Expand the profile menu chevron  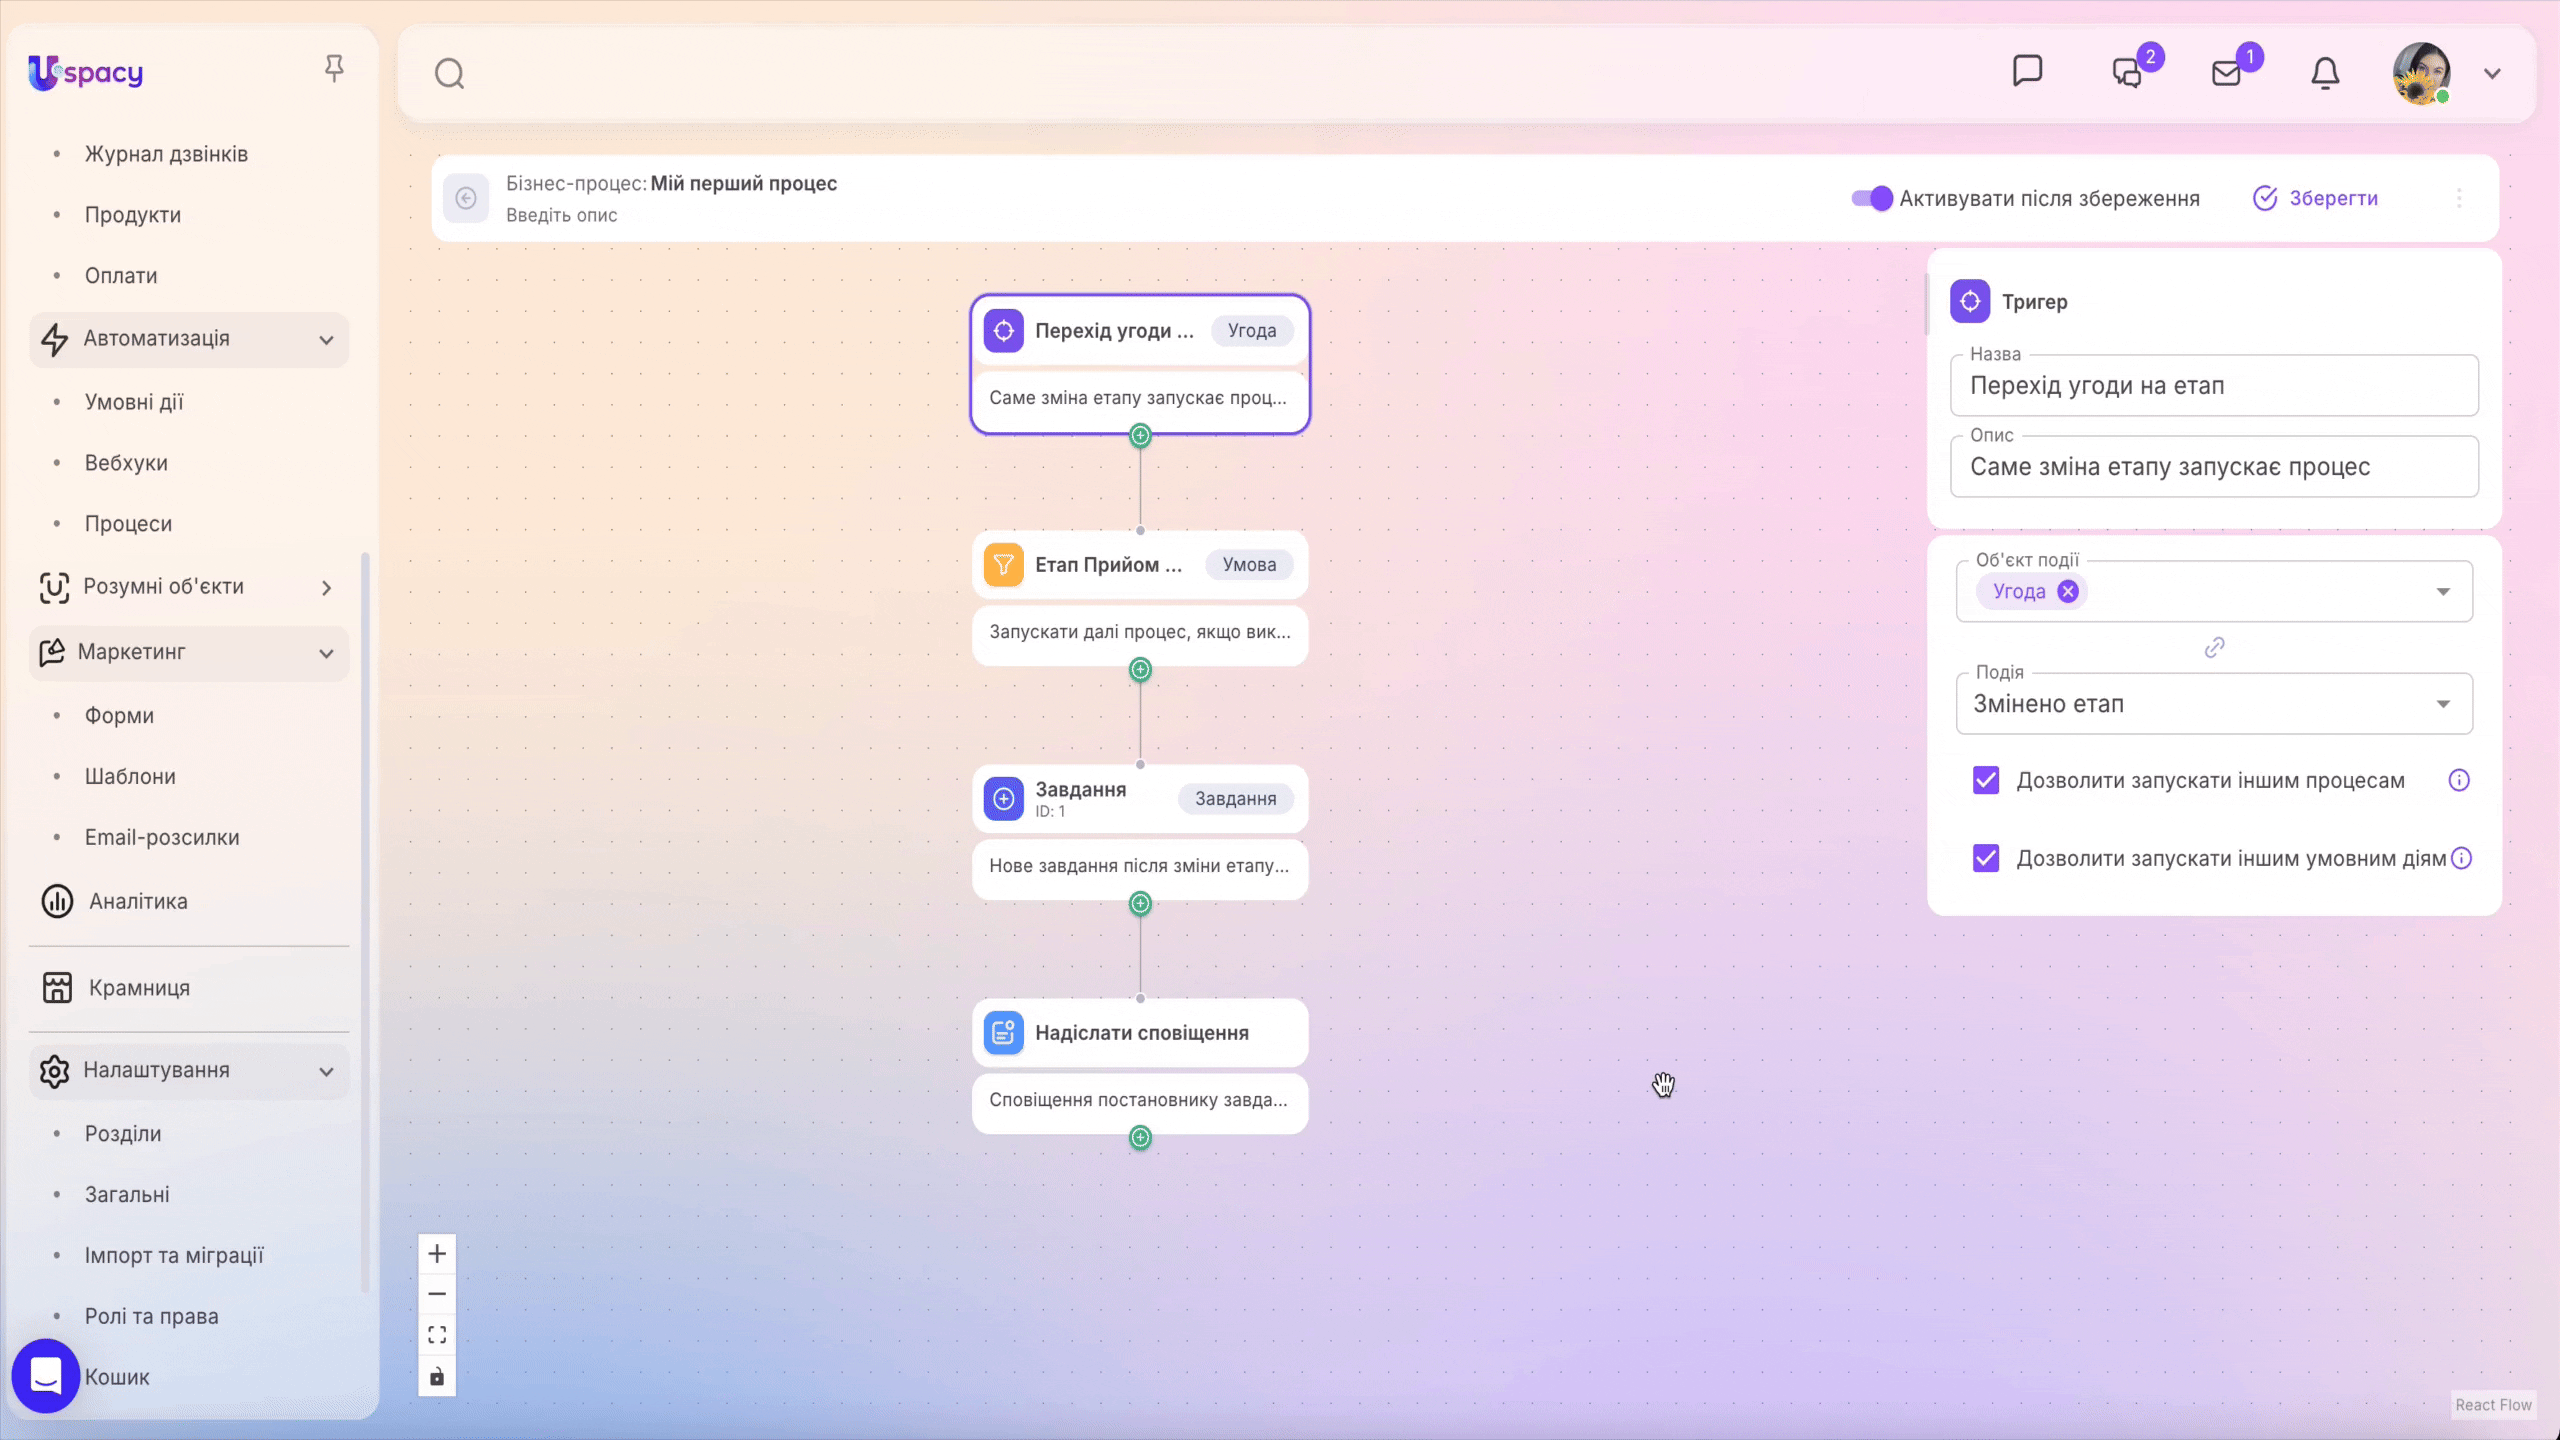[2492, 73]
